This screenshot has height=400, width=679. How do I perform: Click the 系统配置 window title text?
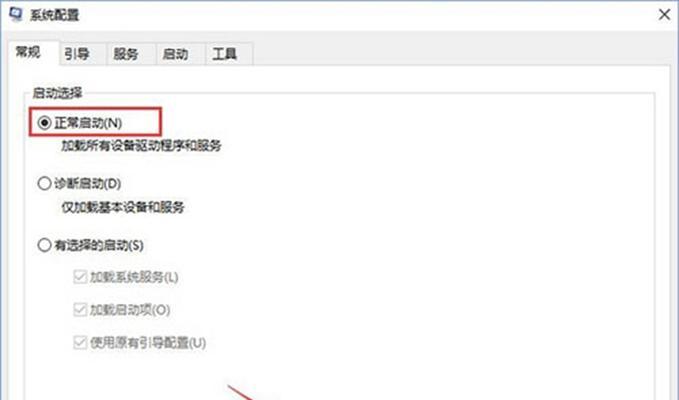55,15
